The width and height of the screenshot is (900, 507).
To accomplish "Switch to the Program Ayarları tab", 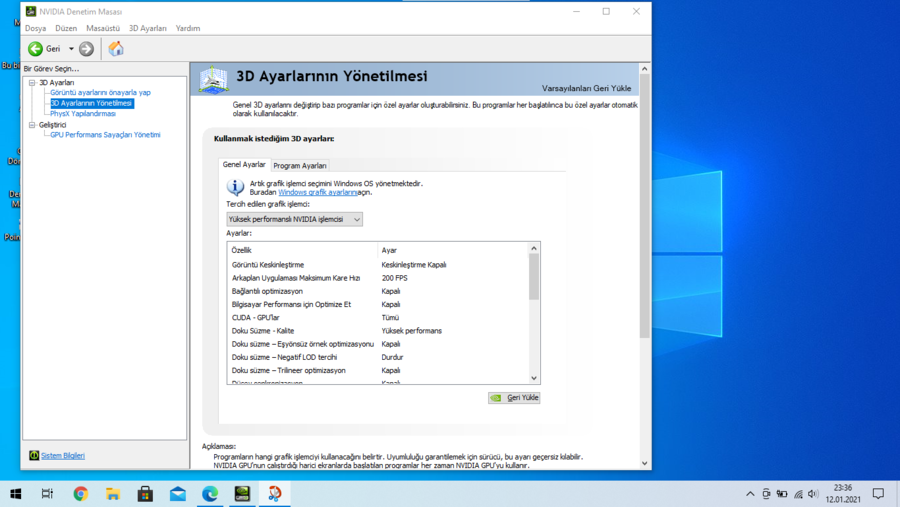I will 300,166.
